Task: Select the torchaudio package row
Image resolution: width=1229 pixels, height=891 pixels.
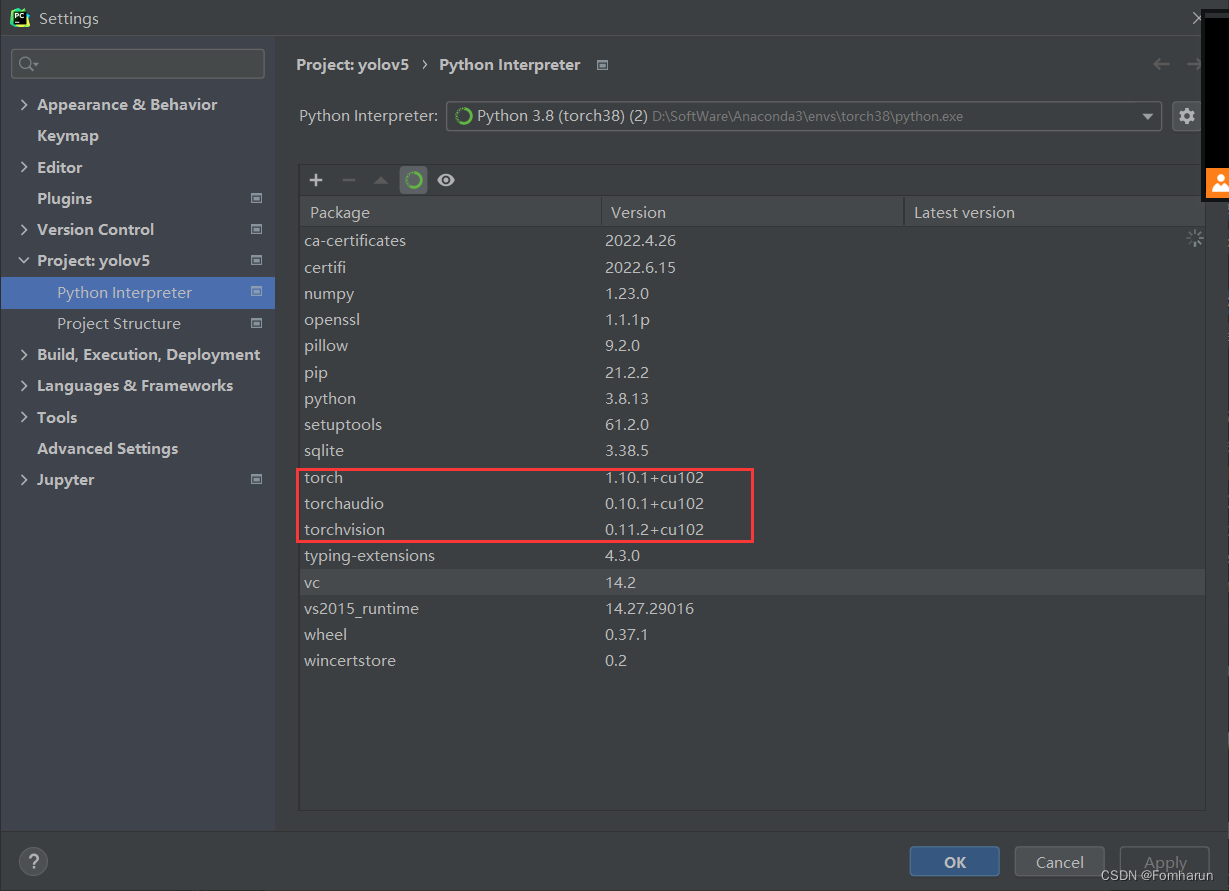Action: (752, 503)
